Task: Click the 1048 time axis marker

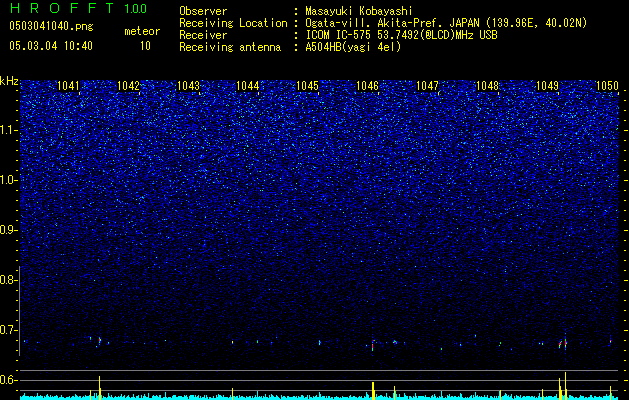Action: tap(487, 85)
